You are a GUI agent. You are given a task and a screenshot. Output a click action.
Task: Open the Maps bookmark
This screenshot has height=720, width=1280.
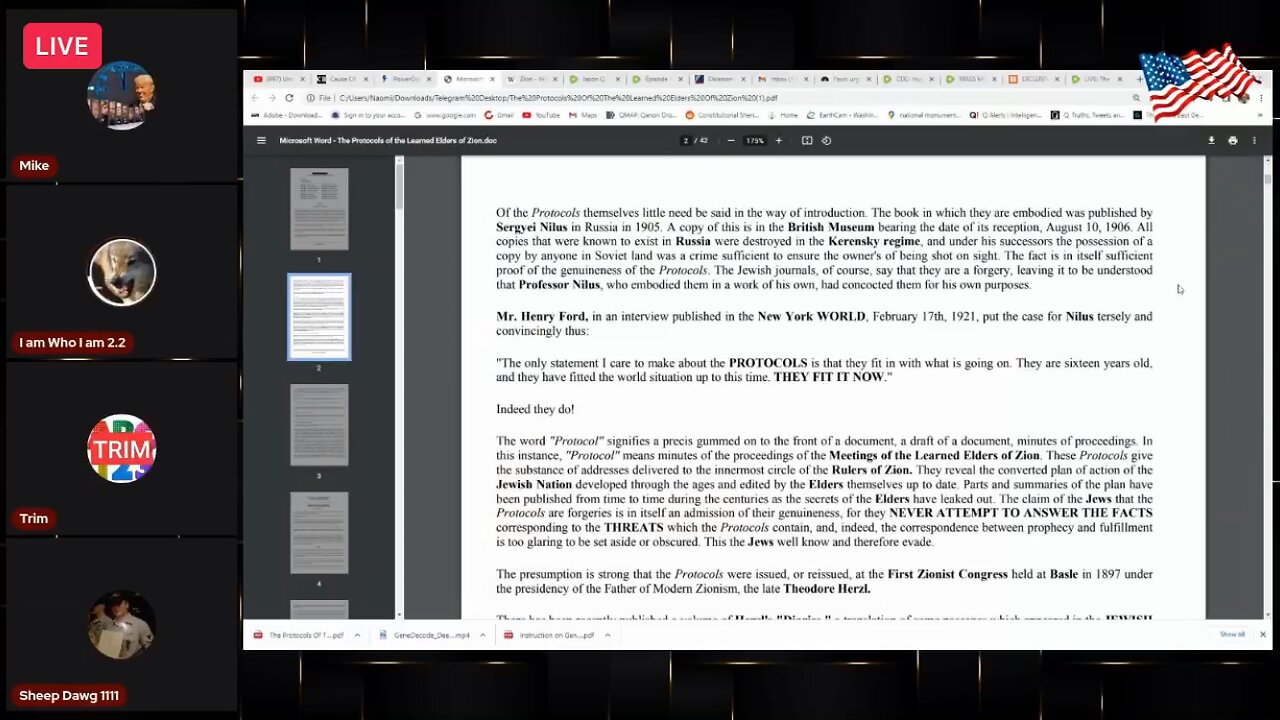pos(583,115)
